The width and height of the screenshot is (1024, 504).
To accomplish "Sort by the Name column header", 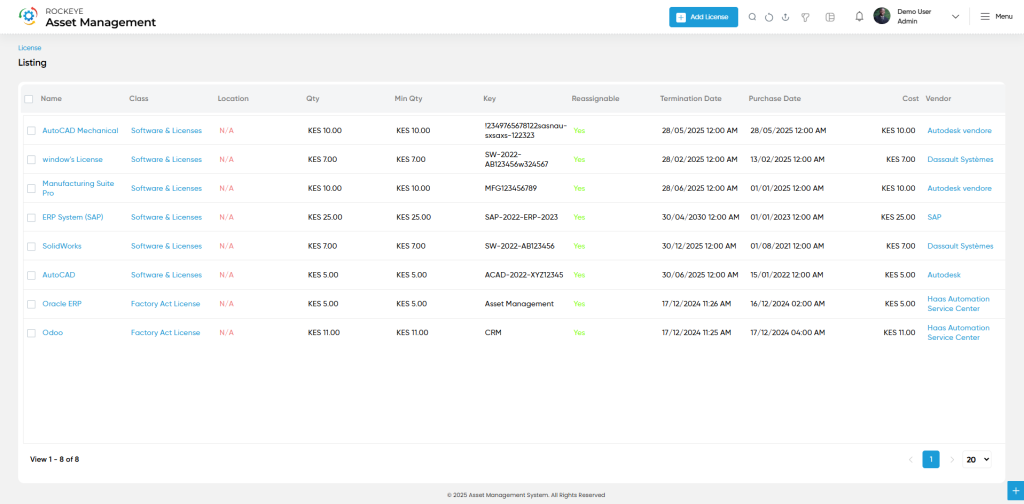I will click(x=51, y=99).
